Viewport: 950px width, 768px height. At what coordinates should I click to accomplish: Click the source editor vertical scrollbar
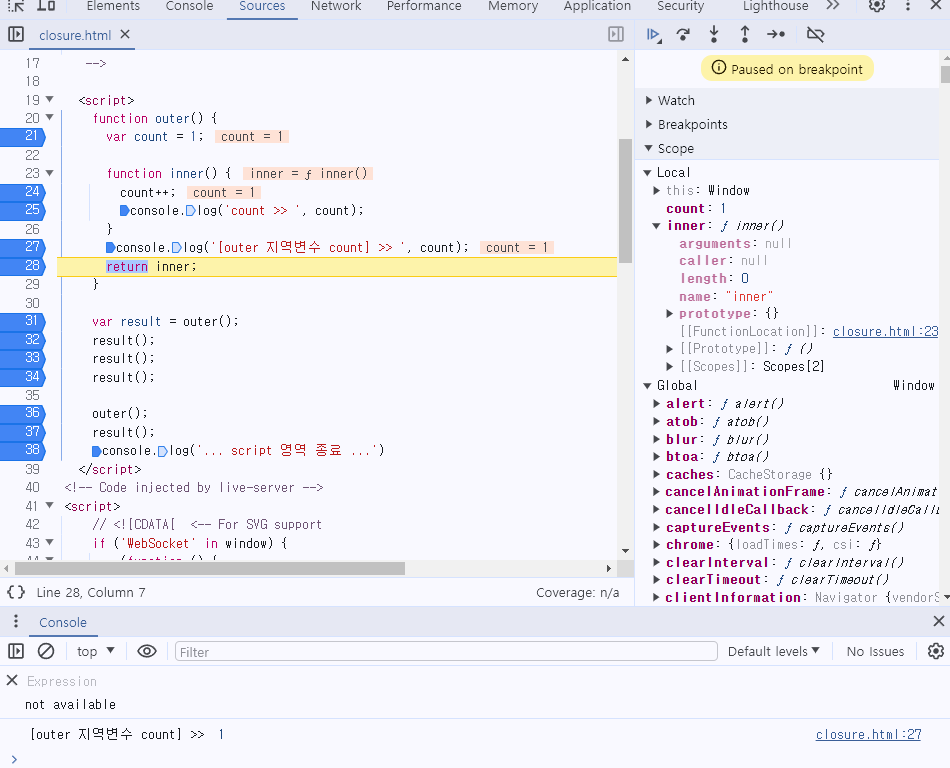pos(625,200)
